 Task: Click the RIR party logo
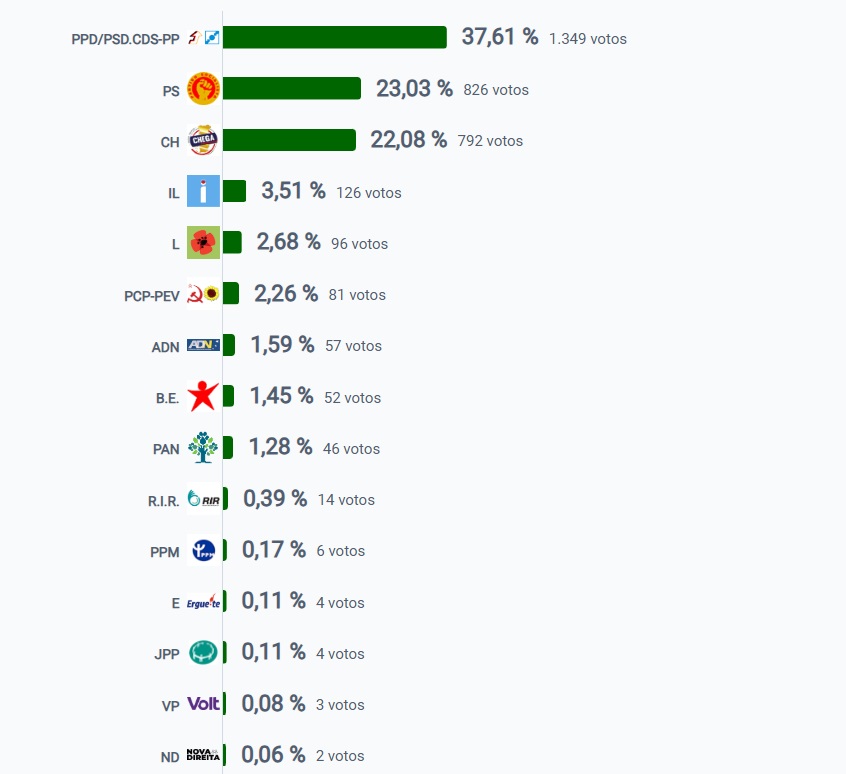pyautogui.click(x=203, y=498)
